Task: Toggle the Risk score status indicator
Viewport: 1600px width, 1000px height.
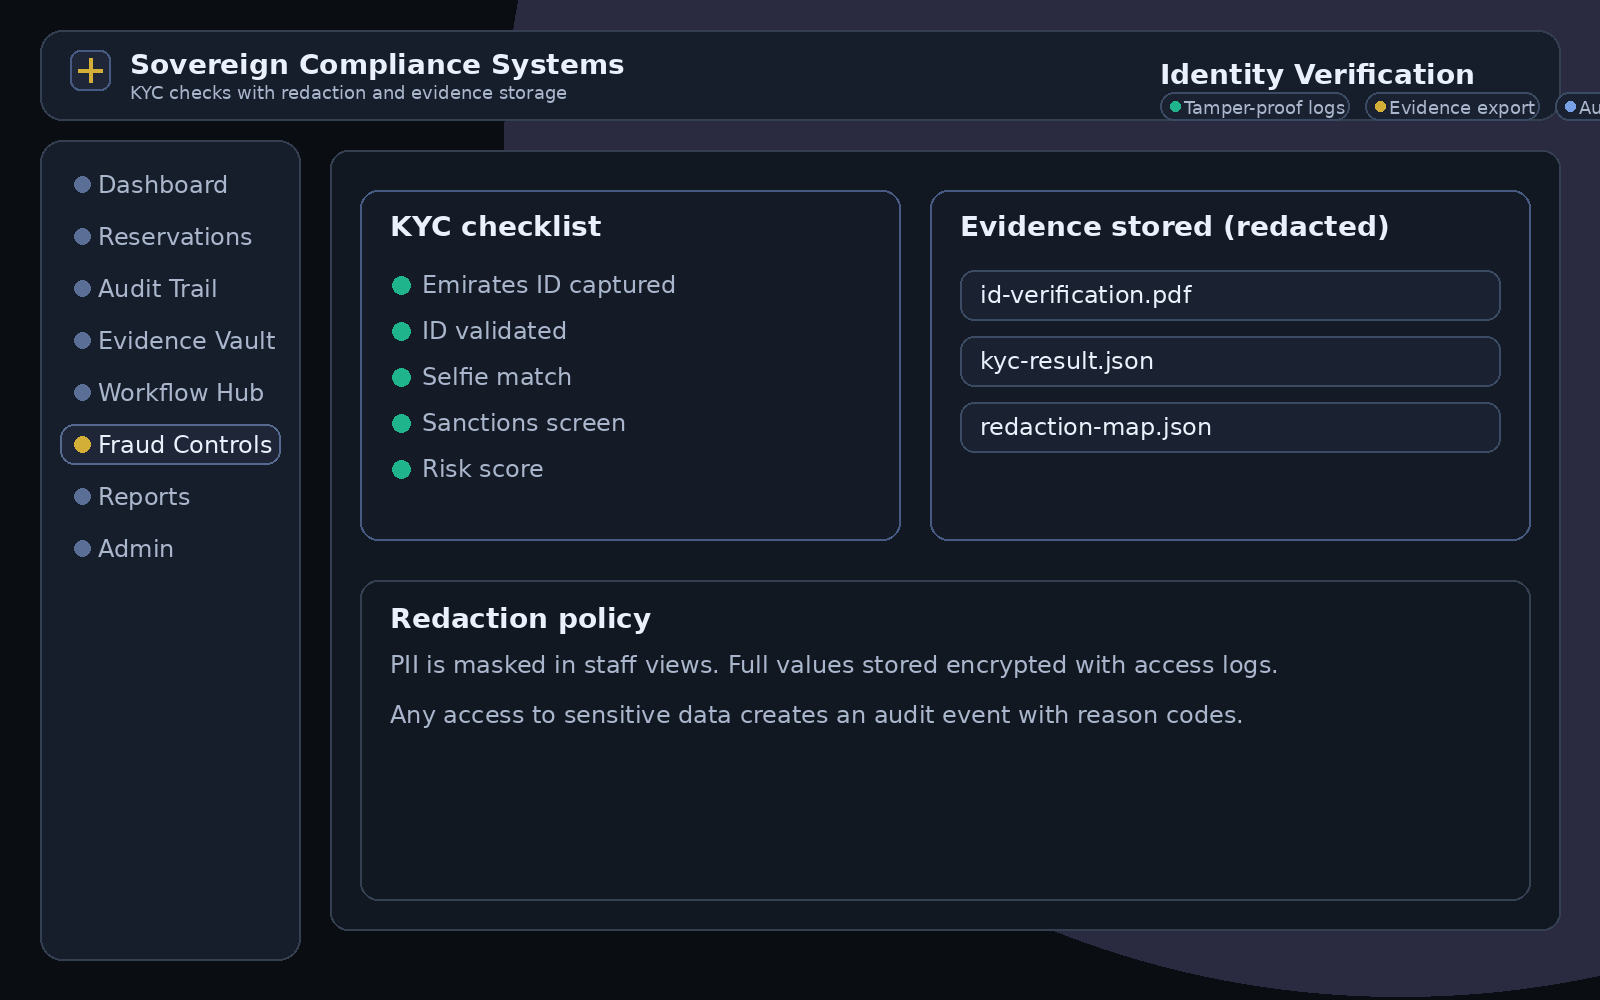Action: pos(403,469)
